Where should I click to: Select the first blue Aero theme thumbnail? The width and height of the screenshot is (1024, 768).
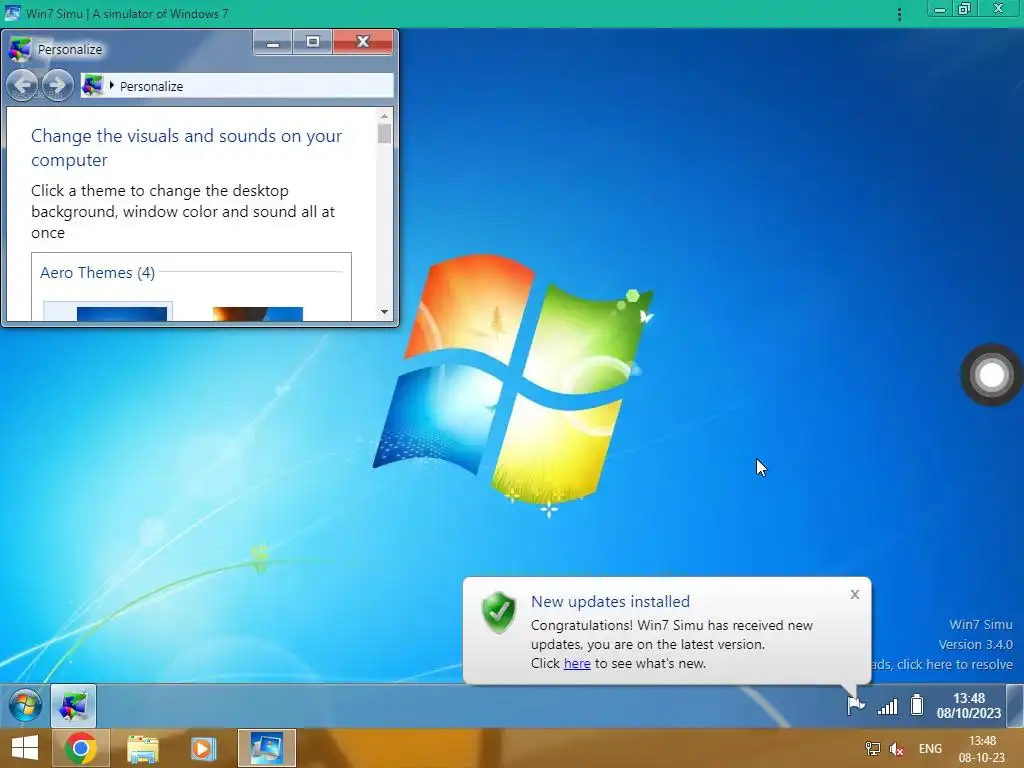click(x=121, y=313)
